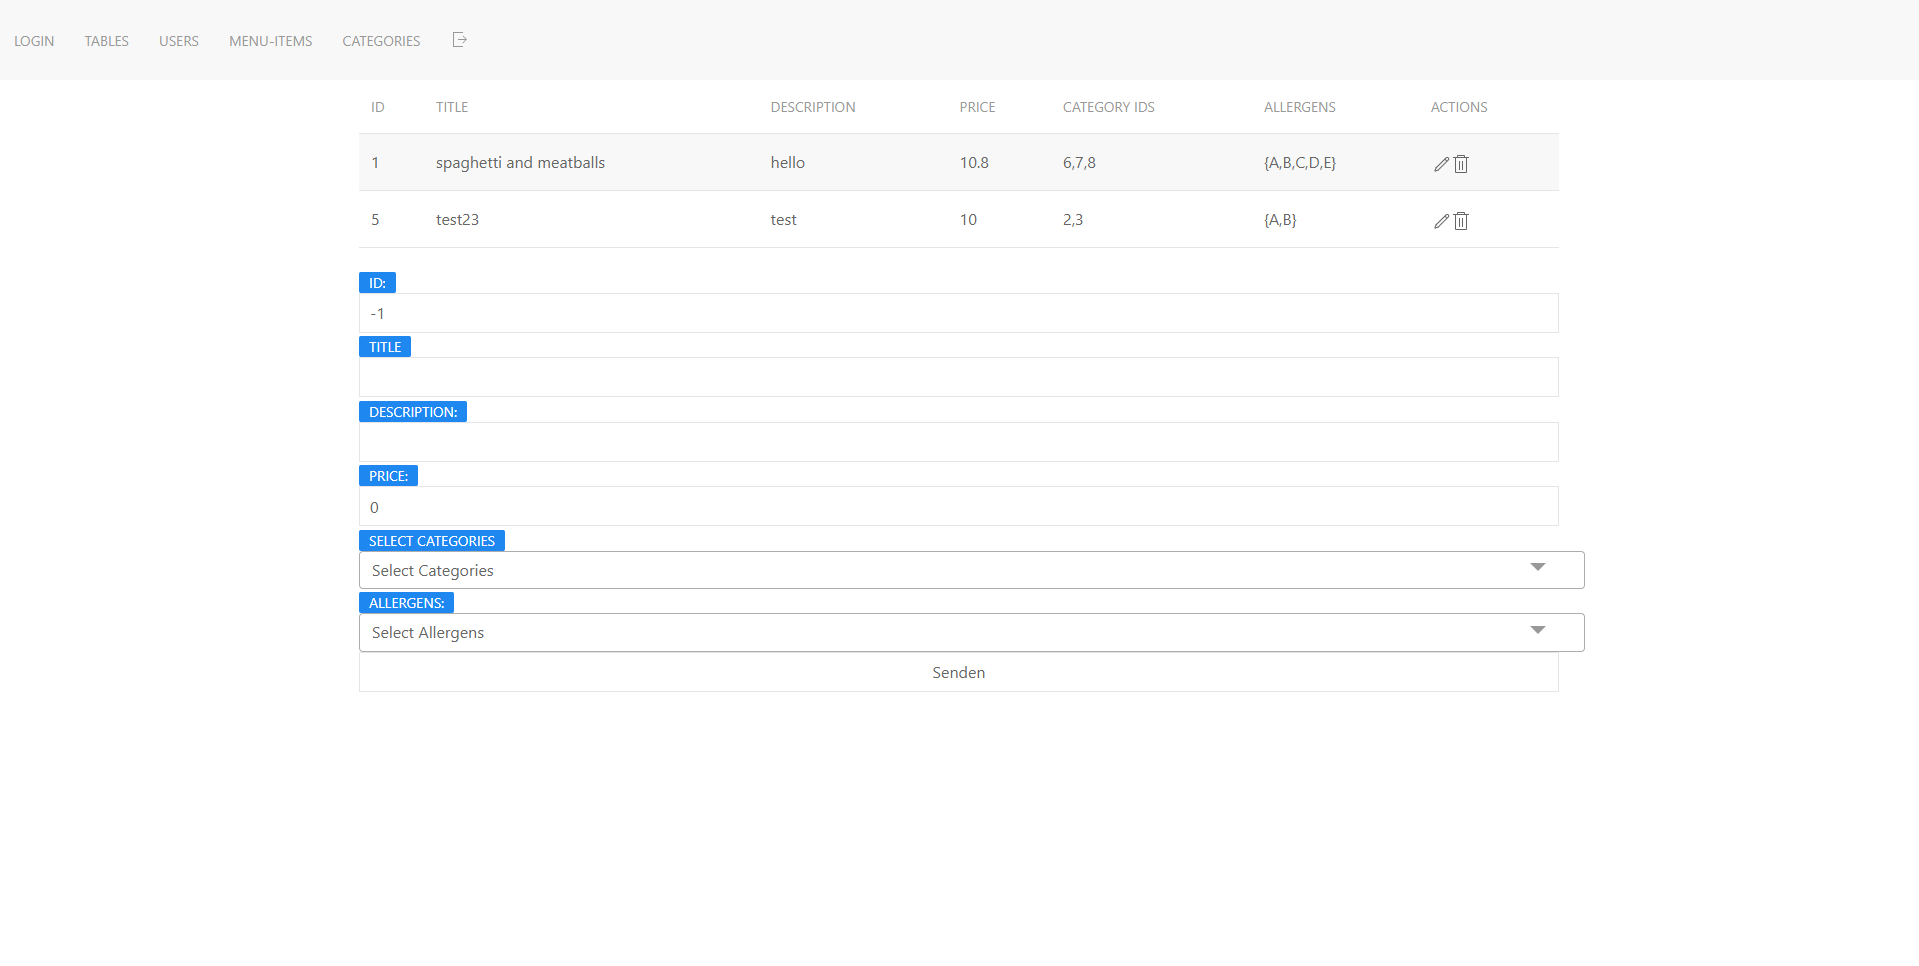Navigate to the MENU-ITEMS tab

270,41
